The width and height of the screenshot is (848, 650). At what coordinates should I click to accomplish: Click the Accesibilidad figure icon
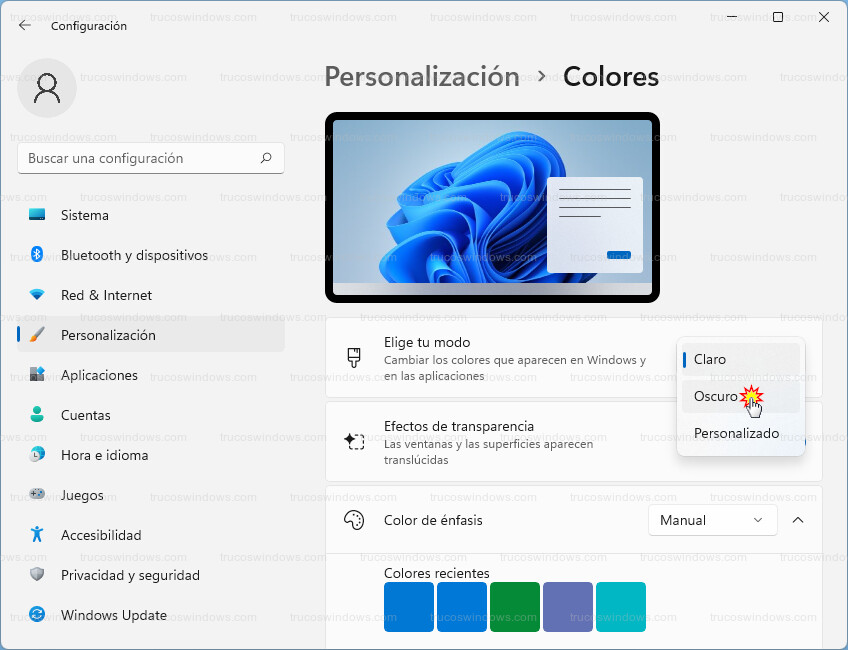[37, 535]
